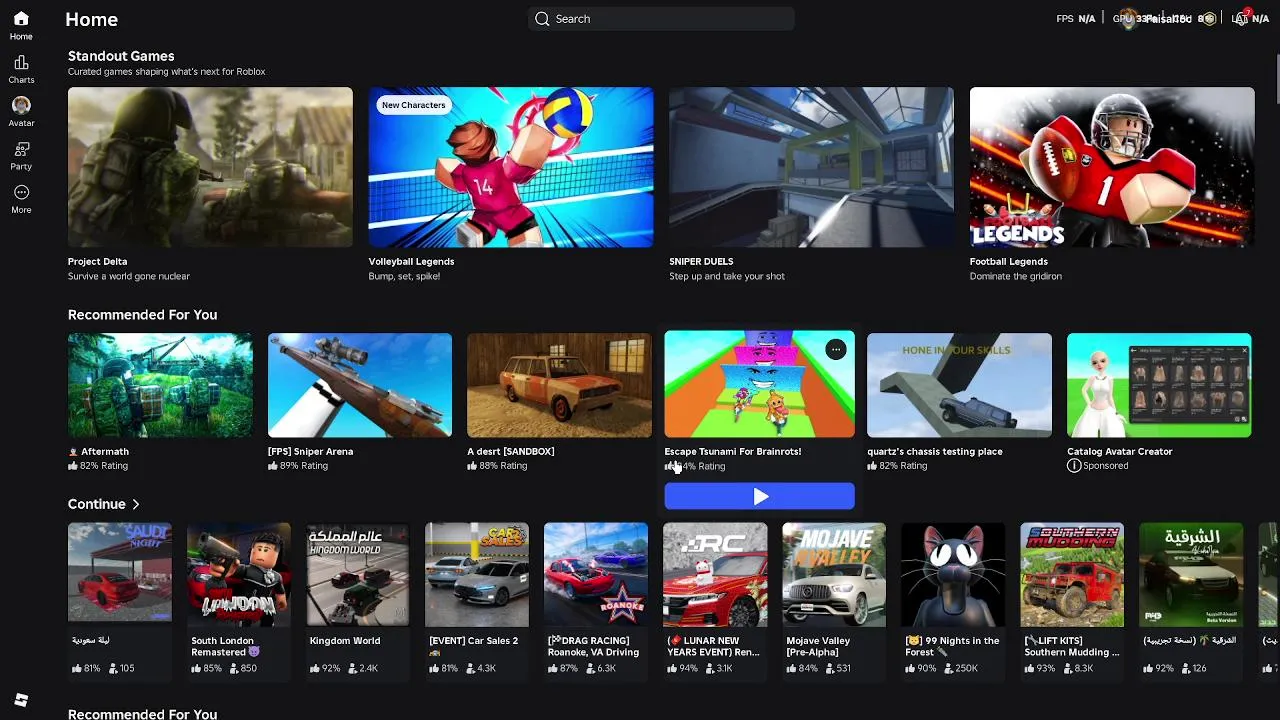This screenshot has width=1280, height=720.
Task: Open the DRAG RACING Roanoke, VA Driving thumbnail
Action: (x=596, y=575)
